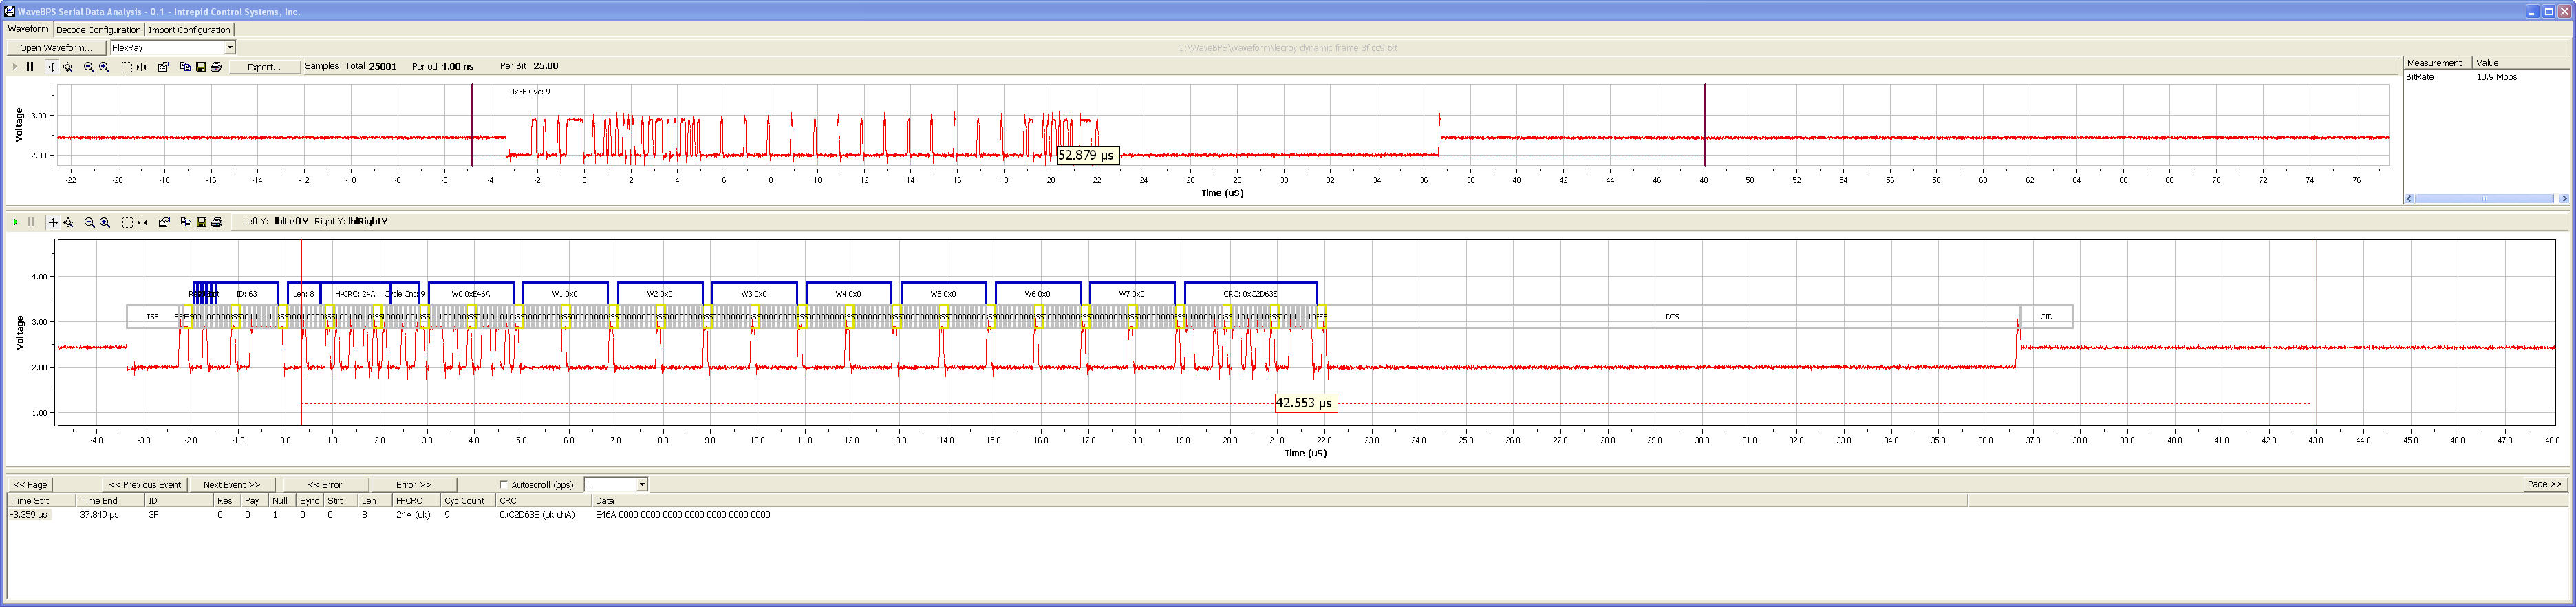Image resolution: width=2576 pixels, height=607 pixels.
Task: Copy the upper waveform to clipboard
Action: (x=185, y=67)
